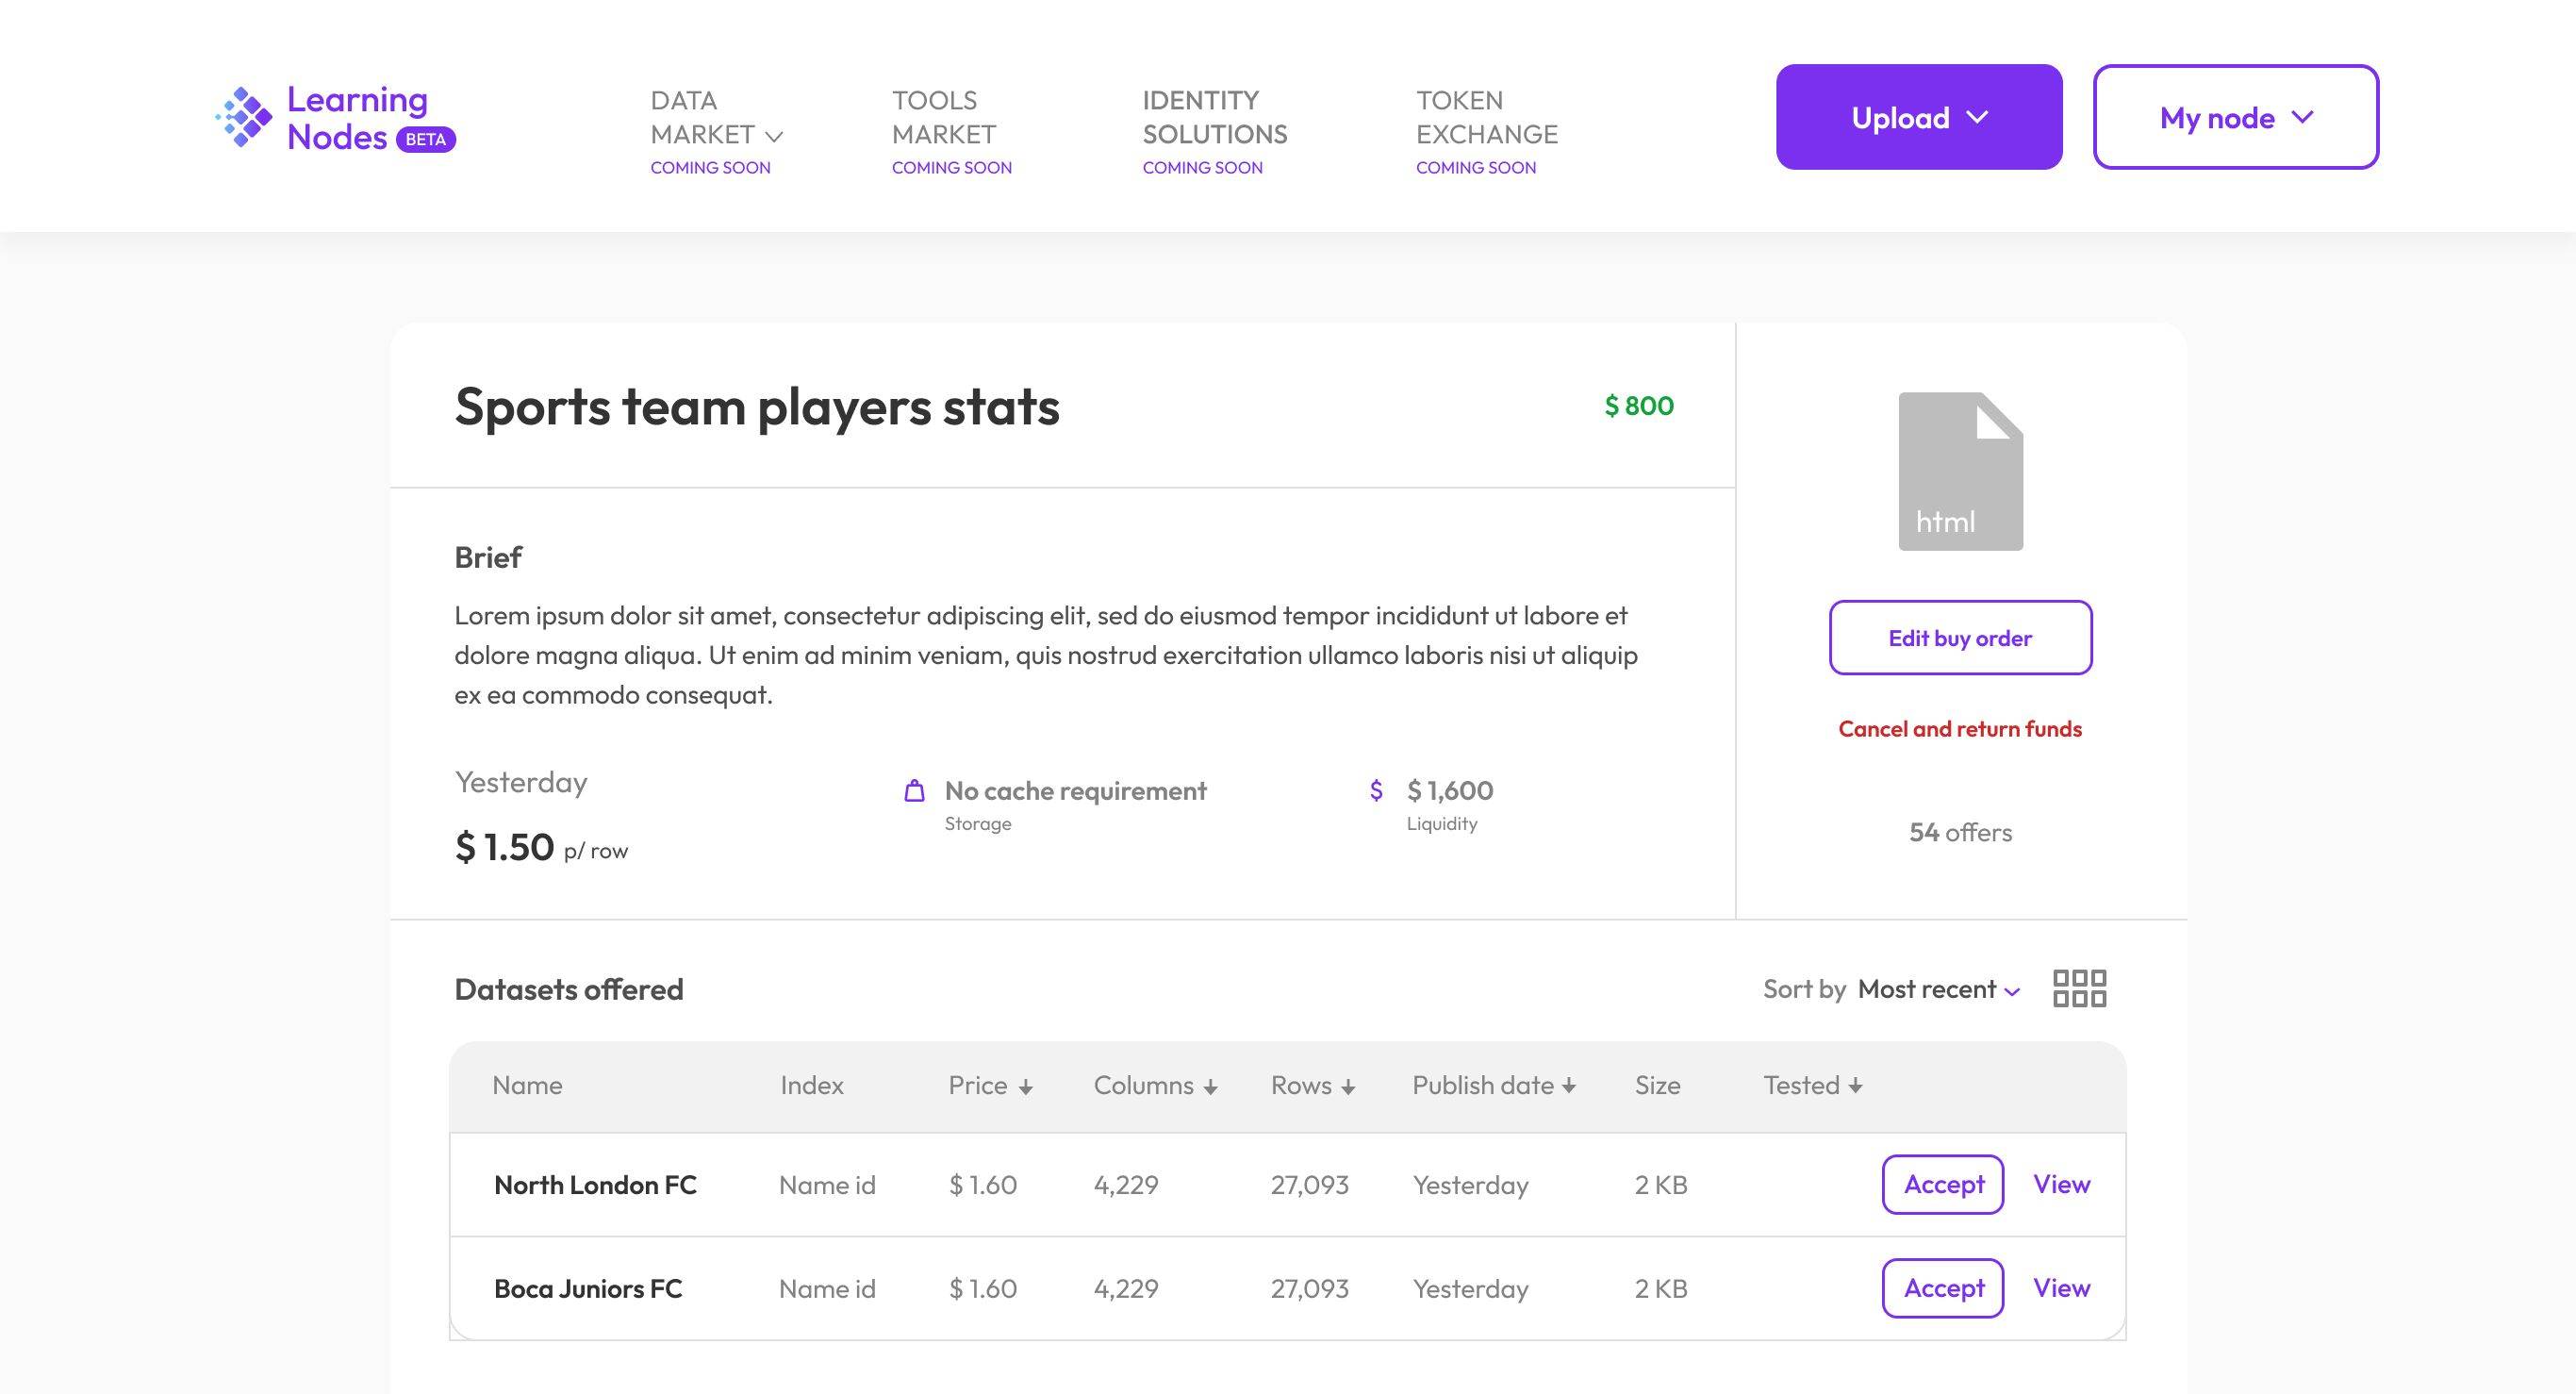This screenshot has height=1394, width=2576.
Task: Sort datasets by Columns using its arrow
Action: tap(1211, 1086)
